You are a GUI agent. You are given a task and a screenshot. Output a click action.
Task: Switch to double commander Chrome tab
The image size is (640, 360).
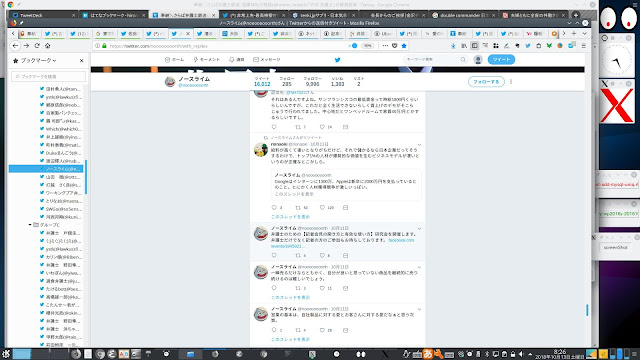point(464,15)
